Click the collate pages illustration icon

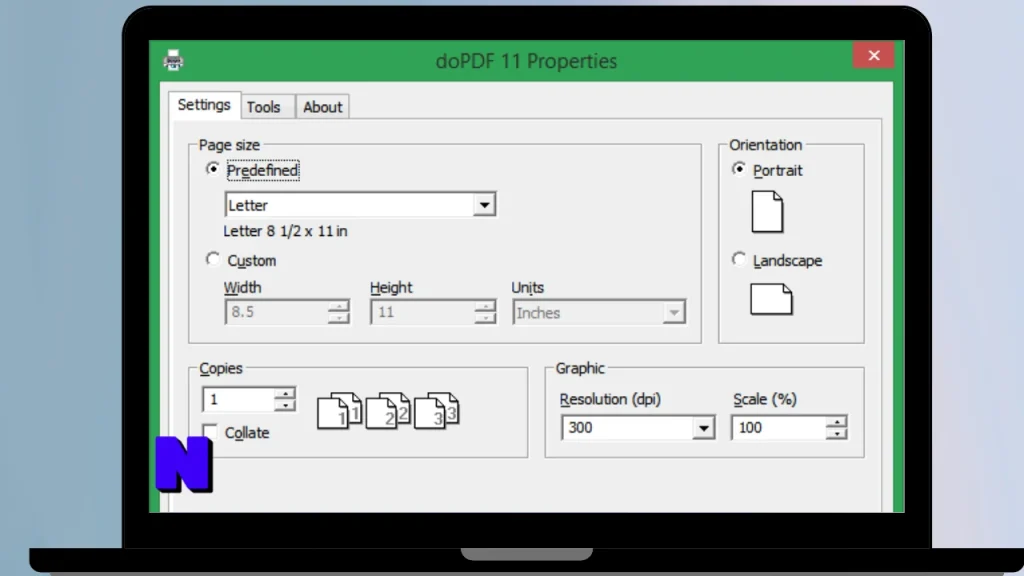pyautogui.click(x=388, y=411)
